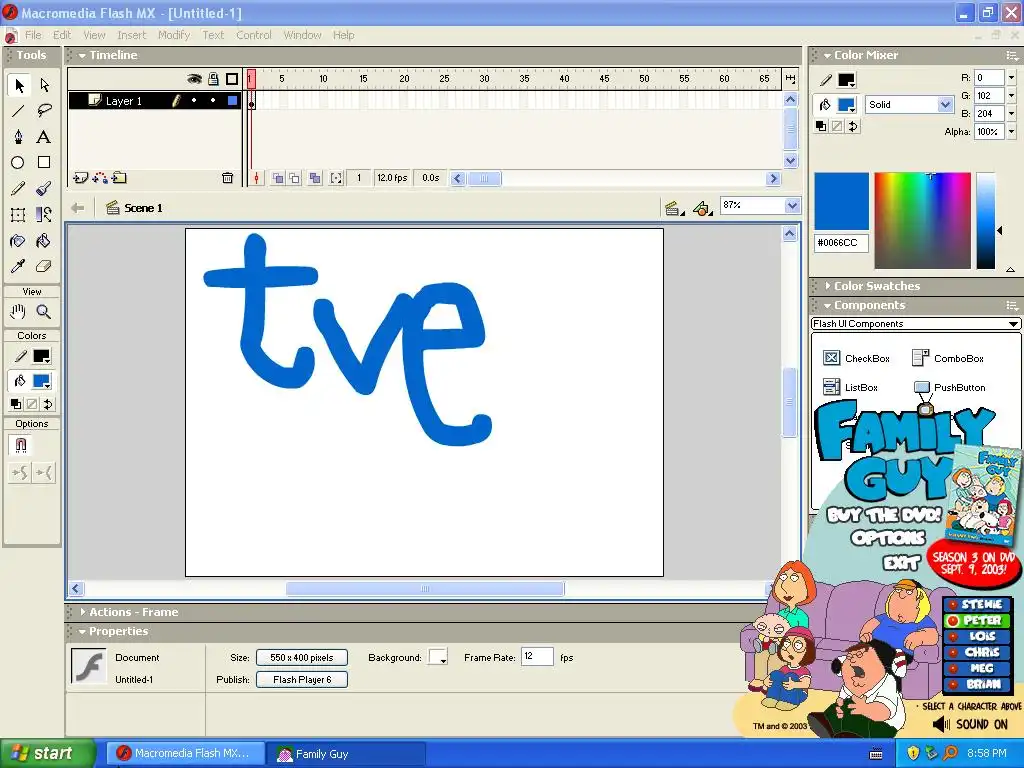
Task: Click the Edit Symbols icon
Action: [x=702, y=208]
